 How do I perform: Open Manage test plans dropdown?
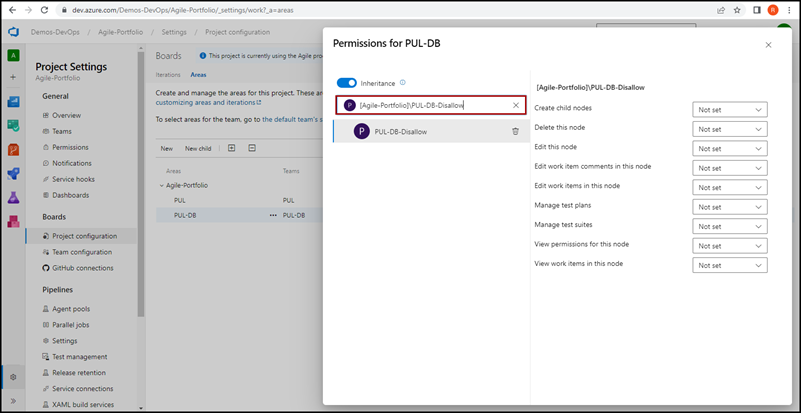(730, 206)
